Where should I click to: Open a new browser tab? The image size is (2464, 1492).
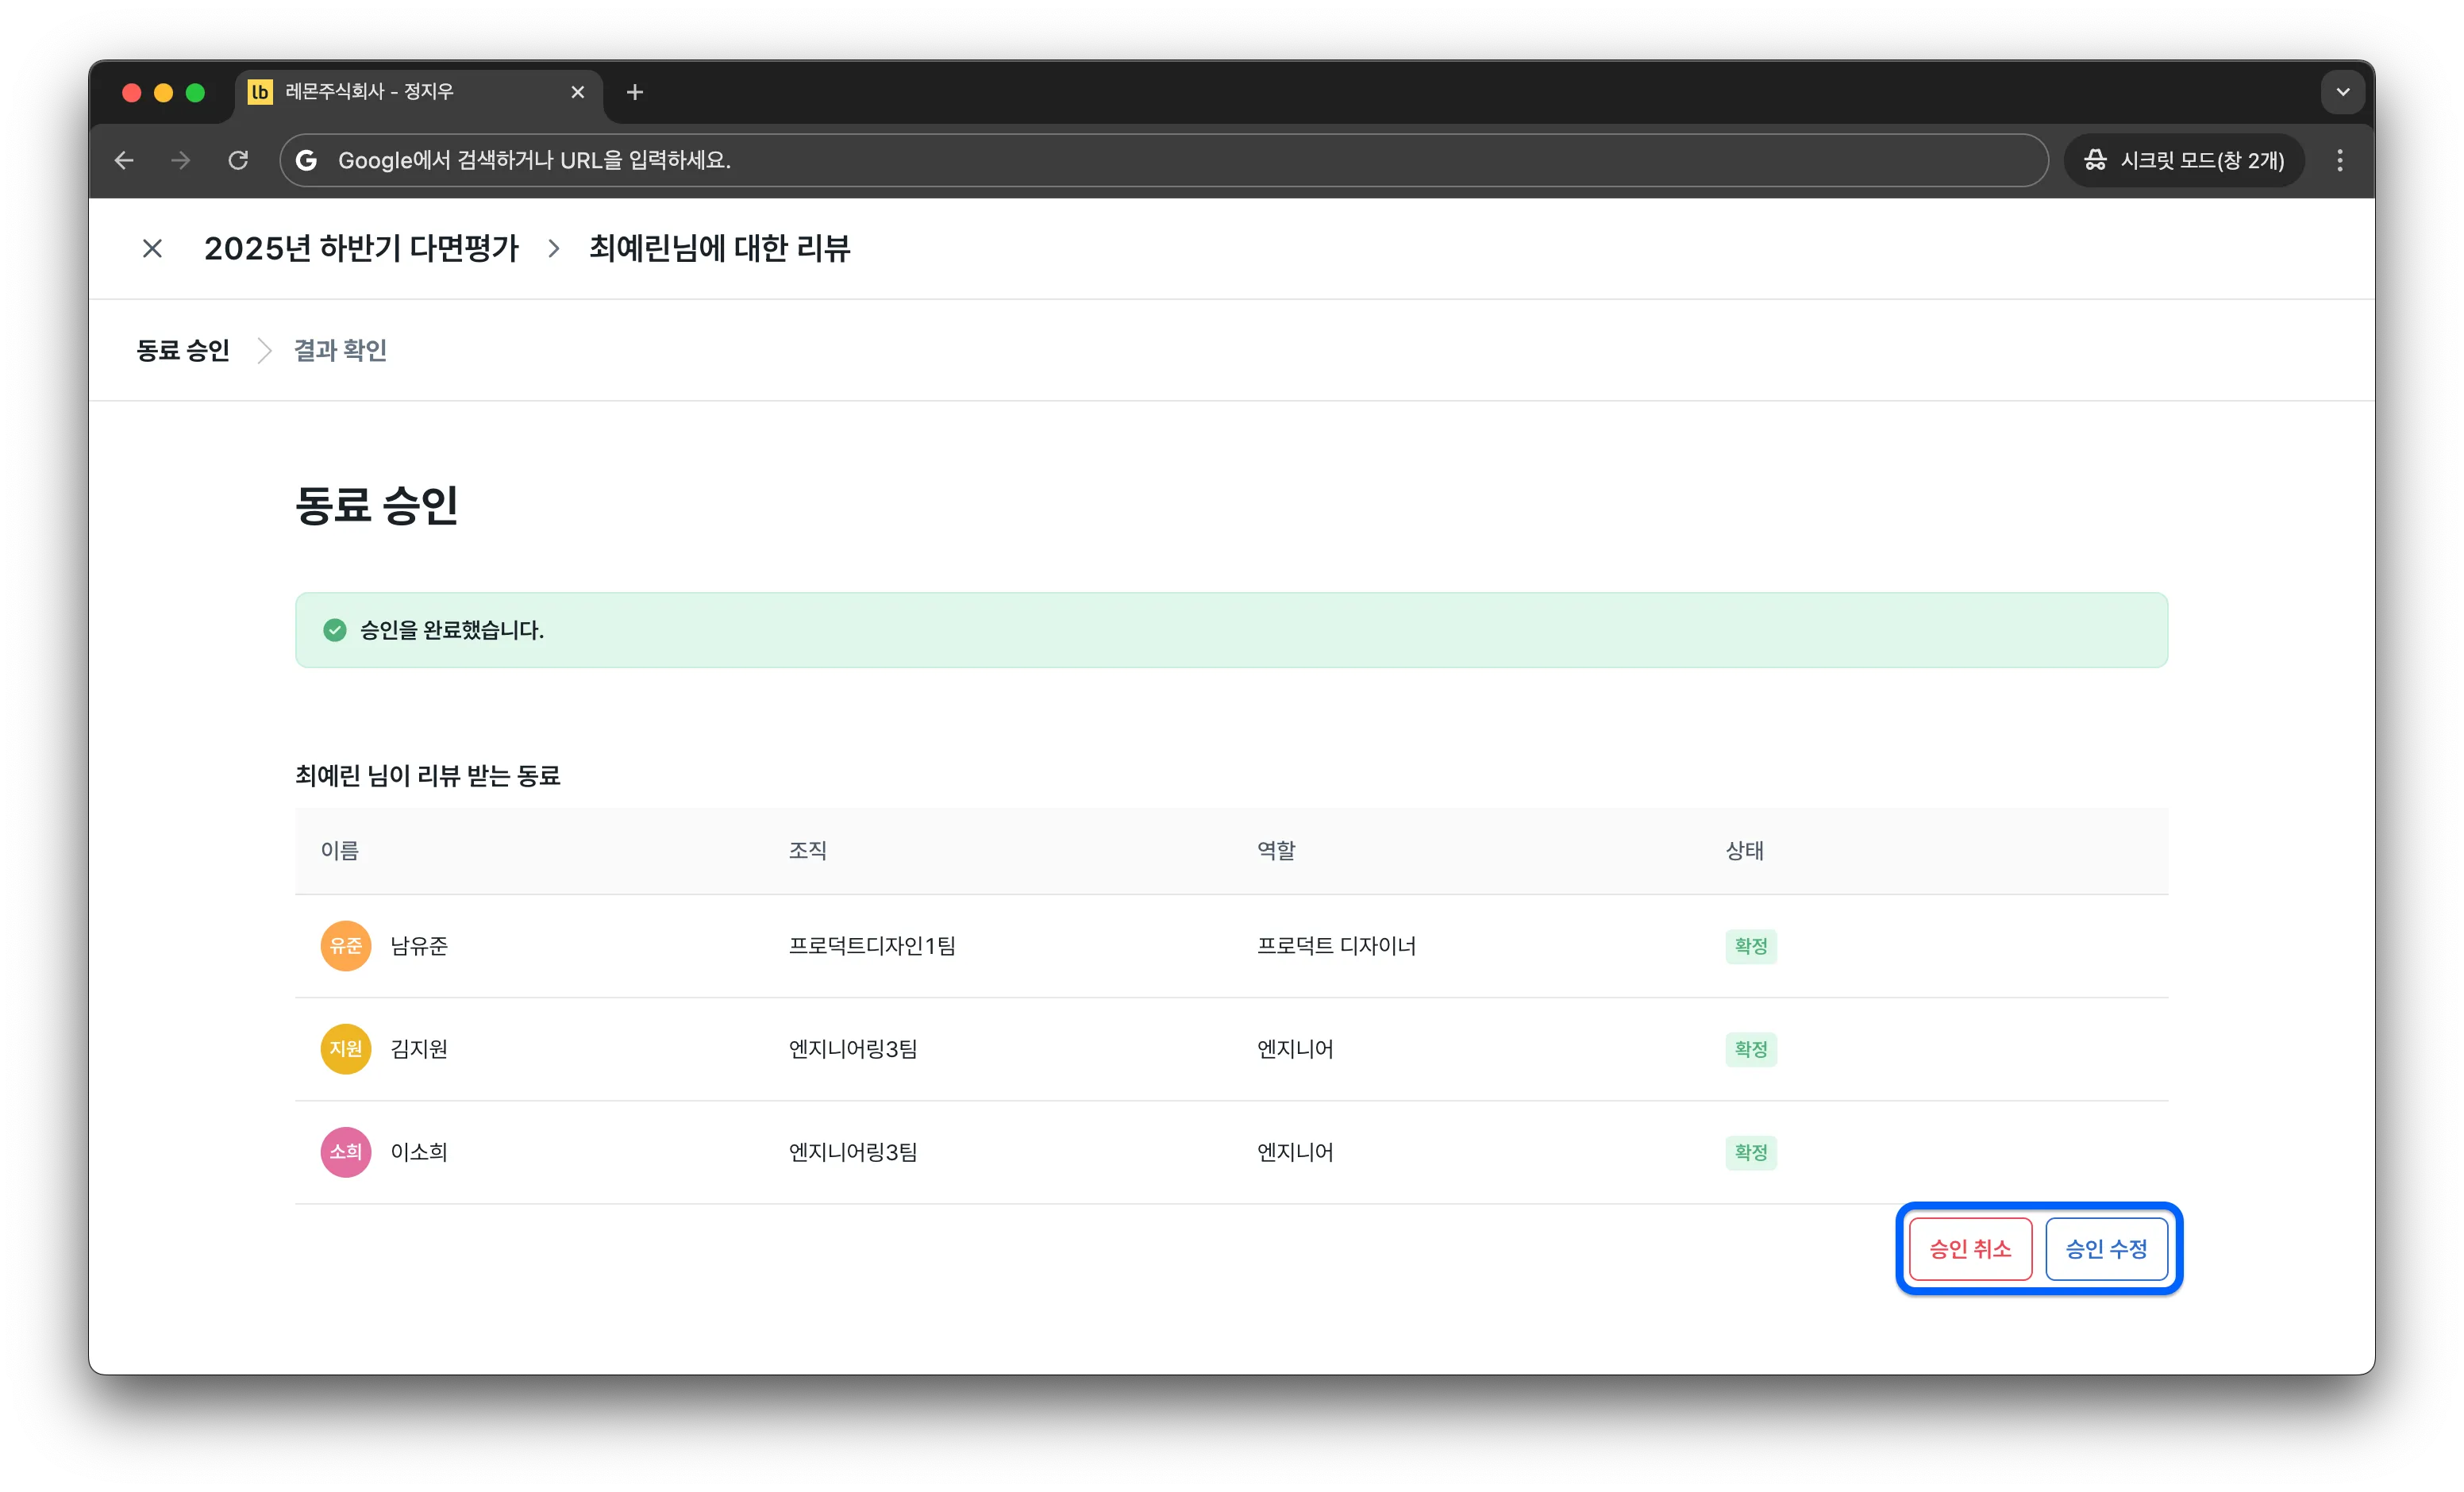pos(635,92)
